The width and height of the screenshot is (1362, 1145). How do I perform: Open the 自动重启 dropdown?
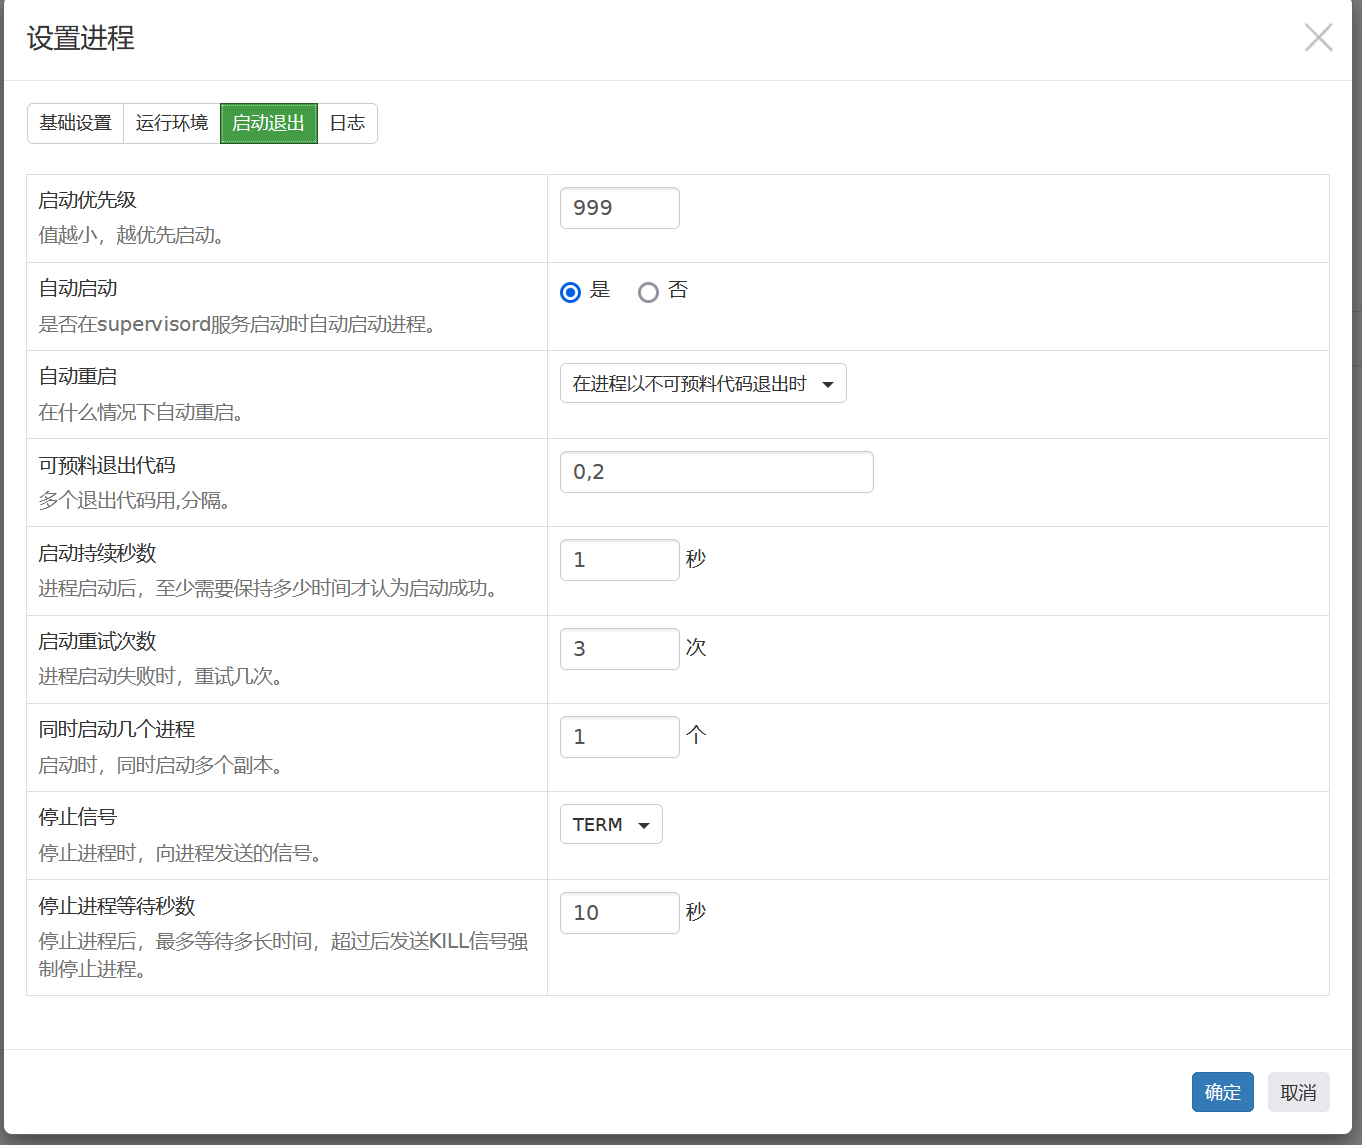coord(703,384)
